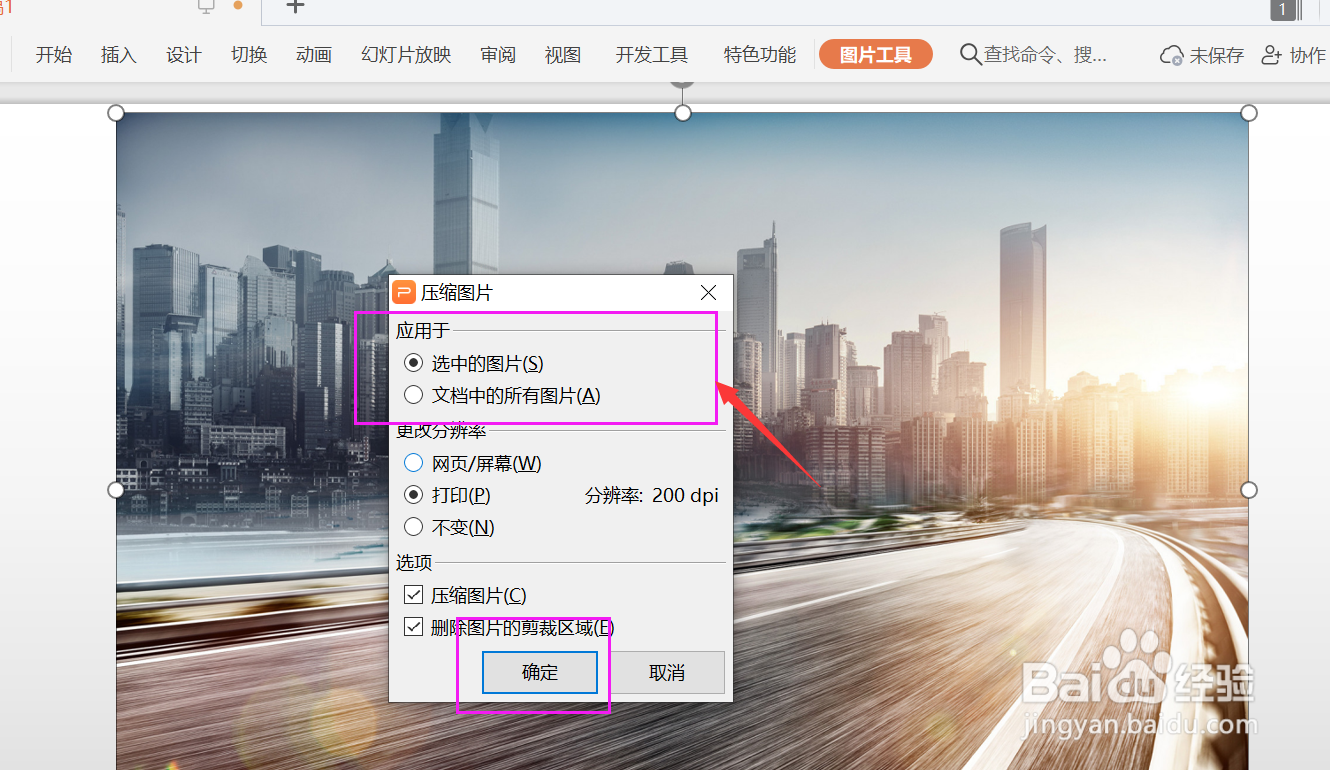The width and height of the screenshot is (1330, 770).
Task: Click the top-center image resize handle
Action: point(683,113)
